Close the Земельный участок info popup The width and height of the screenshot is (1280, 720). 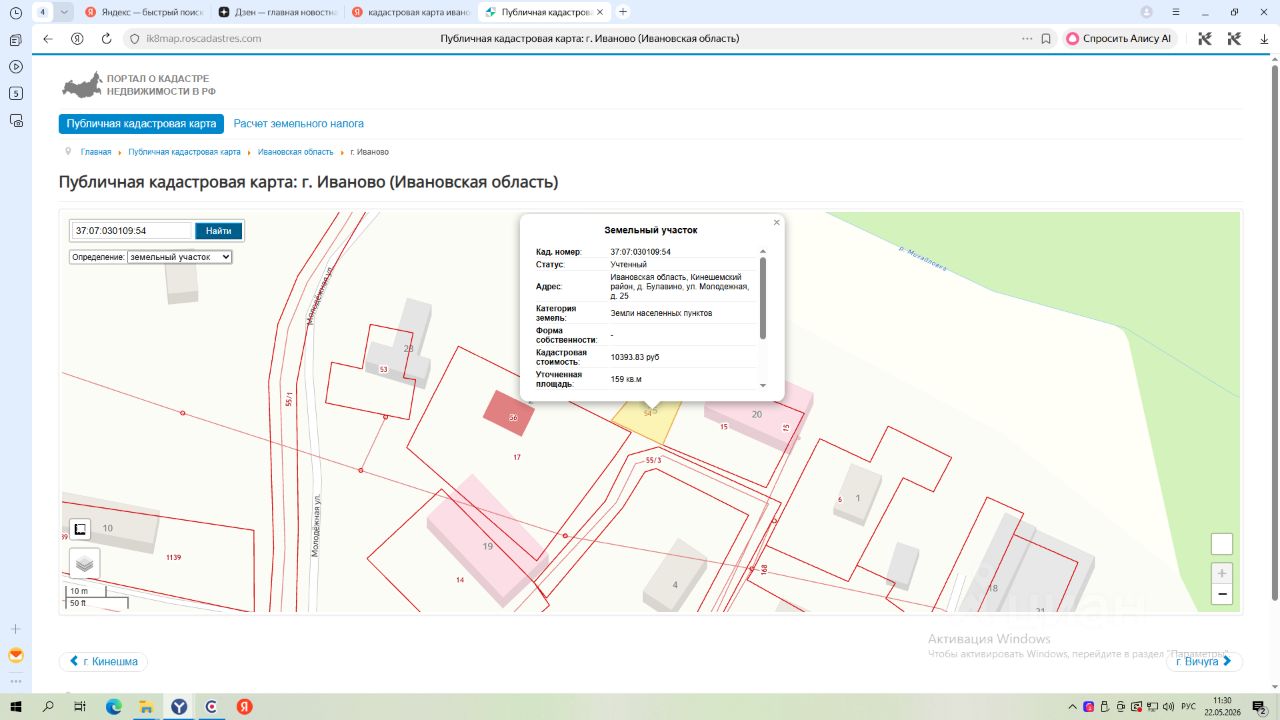pyautogui.click(x=776, y=223)
